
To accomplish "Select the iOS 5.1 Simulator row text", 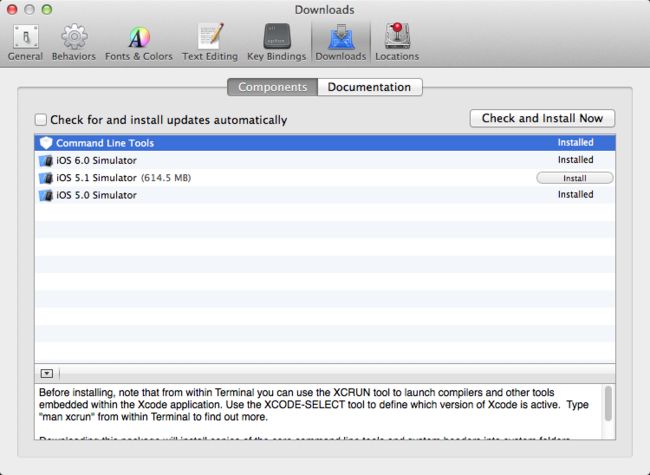I will (96, 178).
